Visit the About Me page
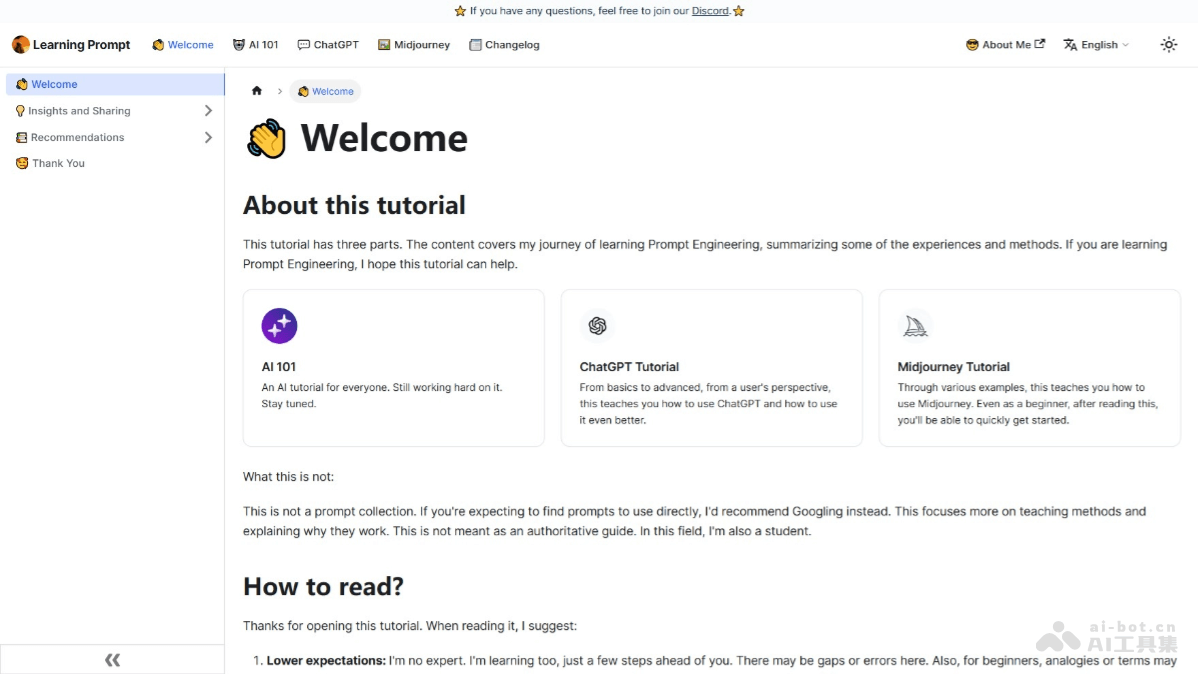The image size is (1200, 675). point(1003,44)
